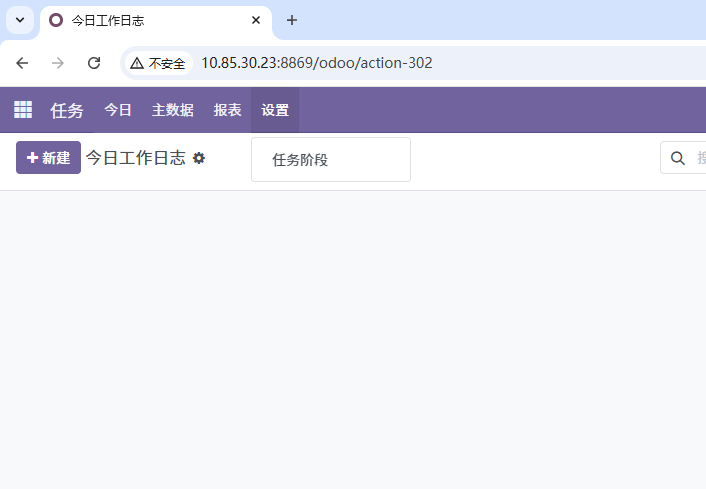The height and width of the screenshot is (489, 706).
Task: Click the 新建 button
Action: coord(49,158)
